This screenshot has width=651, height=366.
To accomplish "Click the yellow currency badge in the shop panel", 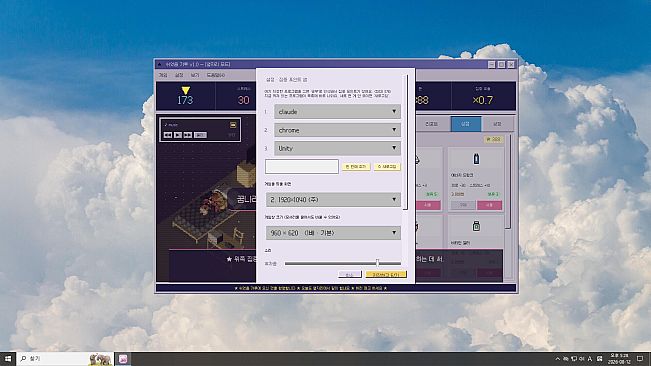I will click(x=493, y=139).
